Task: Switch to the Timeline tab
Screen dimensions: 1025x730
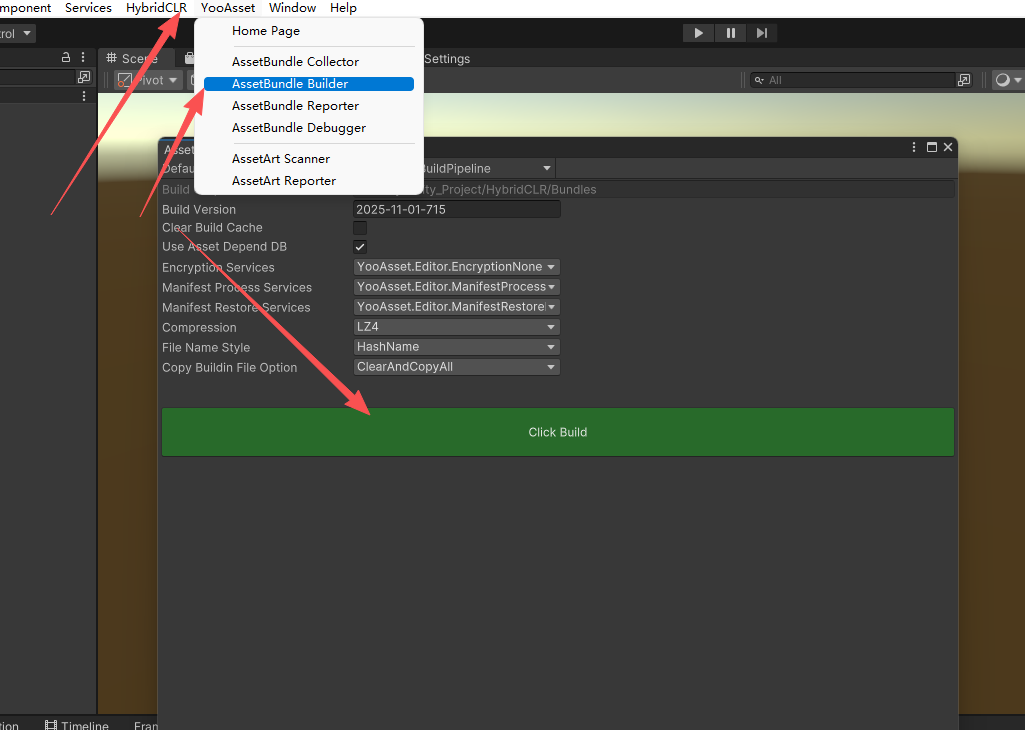Action: point(76,725)
